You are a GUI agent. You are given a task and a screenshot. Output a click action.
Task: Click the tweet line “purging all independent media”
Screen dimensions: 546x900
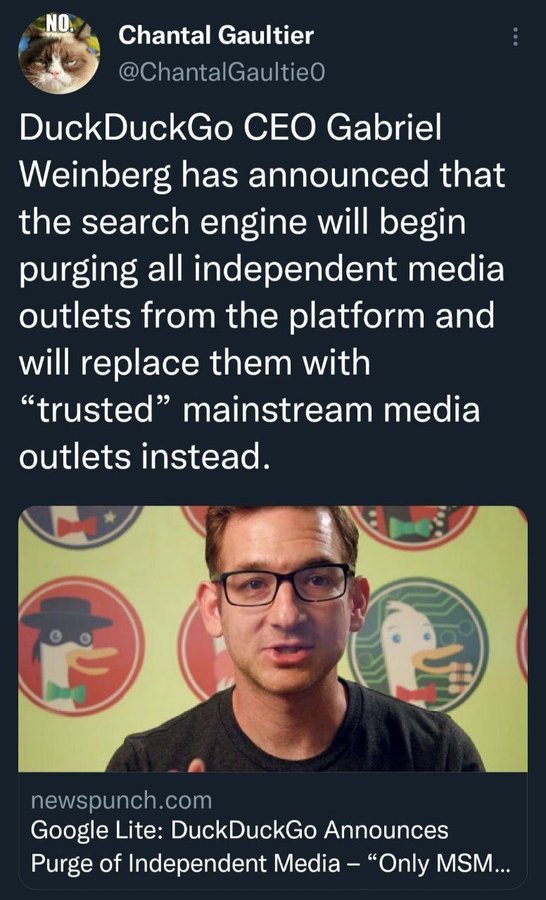[x=262, y=269]
